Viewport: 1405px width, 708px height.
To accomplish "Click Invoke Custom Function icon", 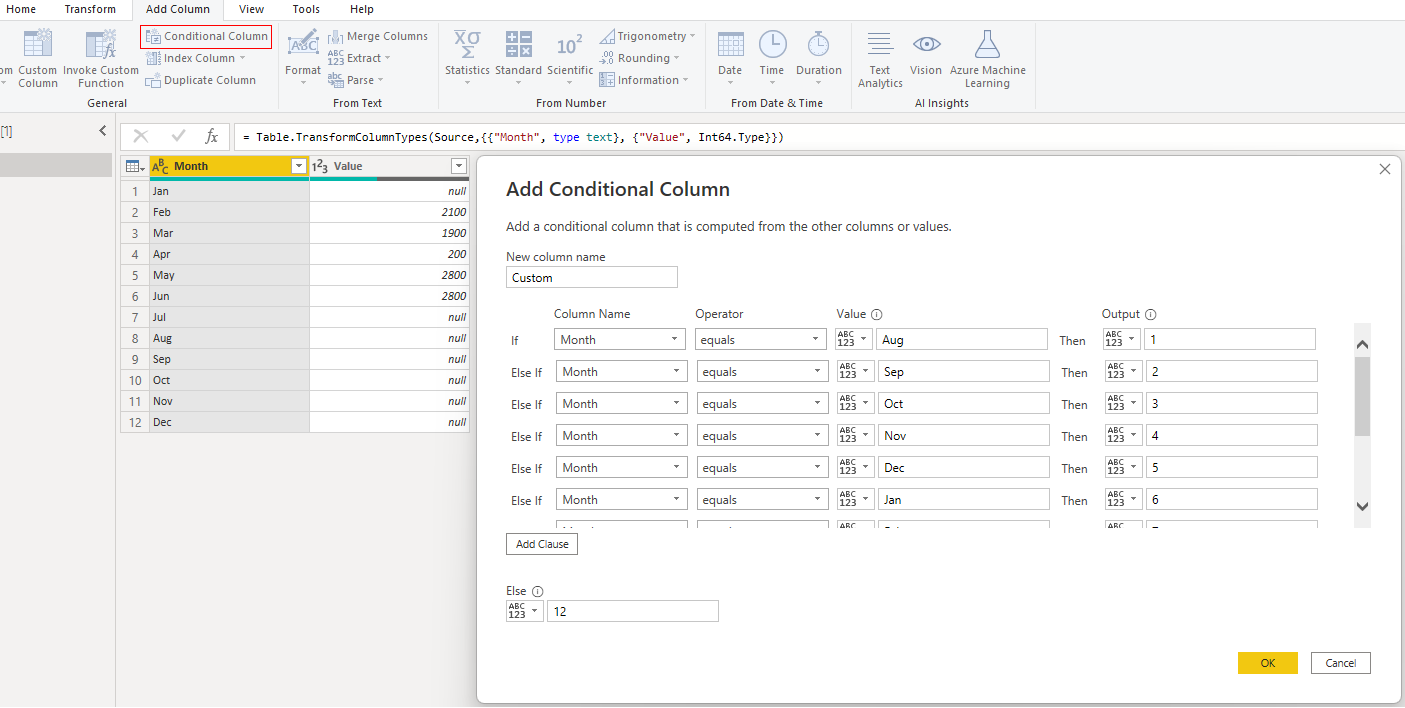I will point(101,59).
